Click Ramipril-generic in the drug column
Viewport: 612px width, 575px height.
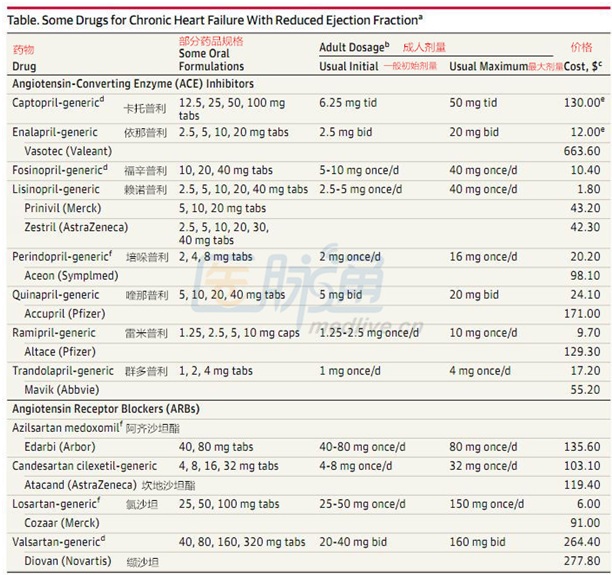pos(54,332)
